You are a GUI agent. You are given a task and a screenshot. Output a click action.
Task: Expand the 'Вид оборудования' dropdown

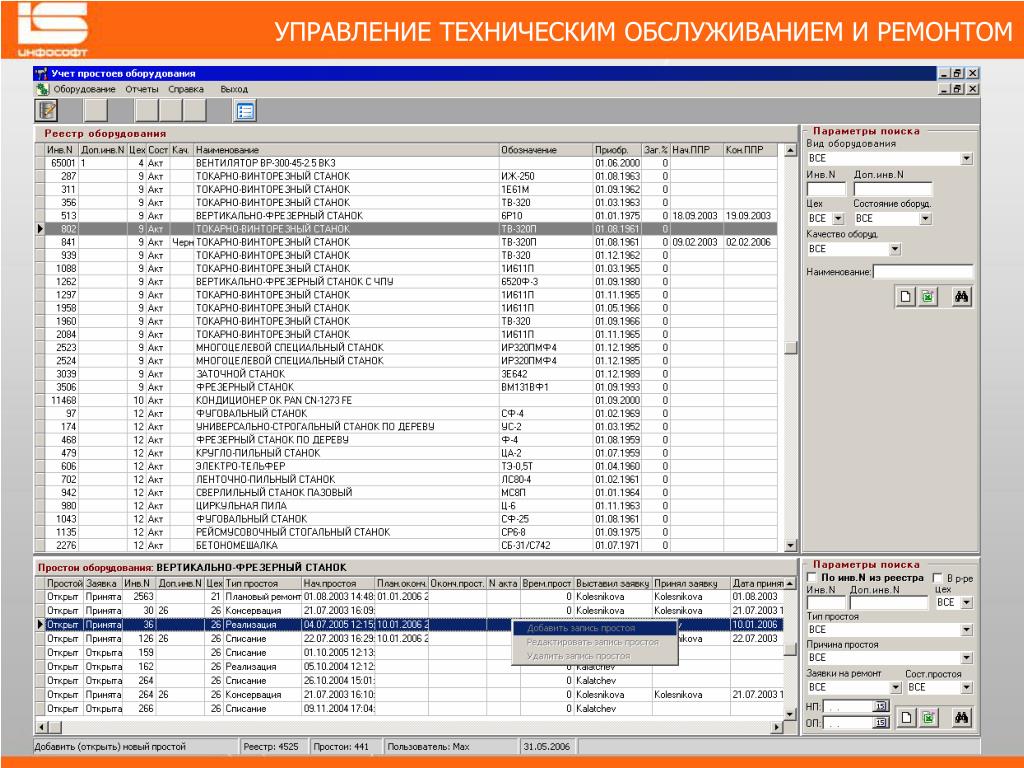coord(967,159)
